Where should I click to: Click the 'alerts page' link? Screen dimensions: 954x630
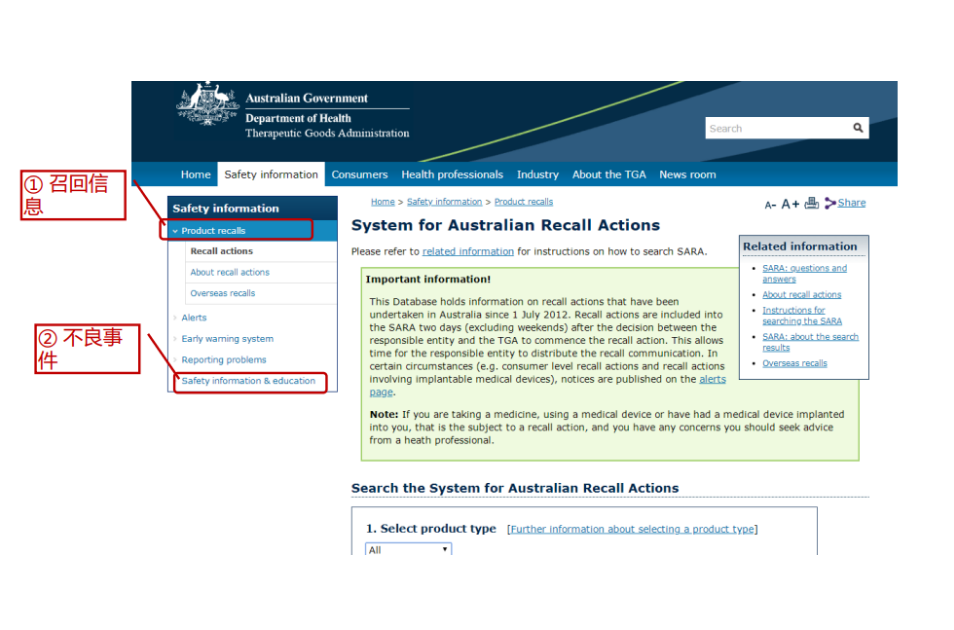click(x=712, y=380)
